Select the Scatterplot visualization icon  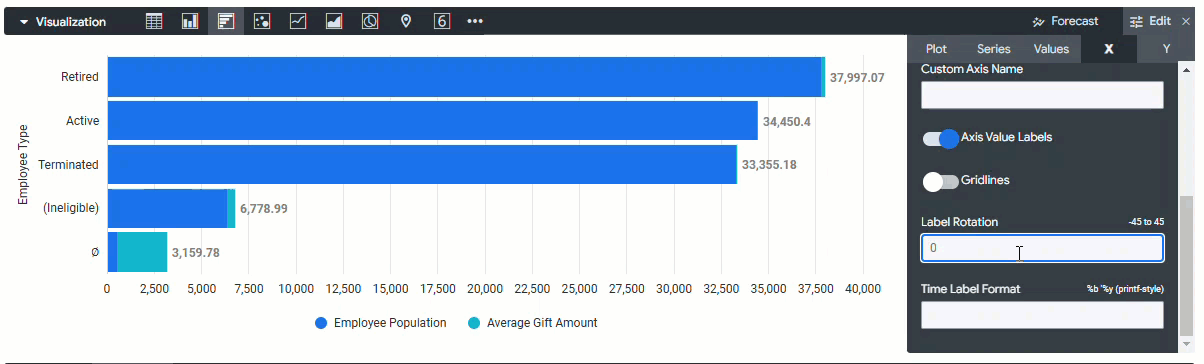coord(262,21)
